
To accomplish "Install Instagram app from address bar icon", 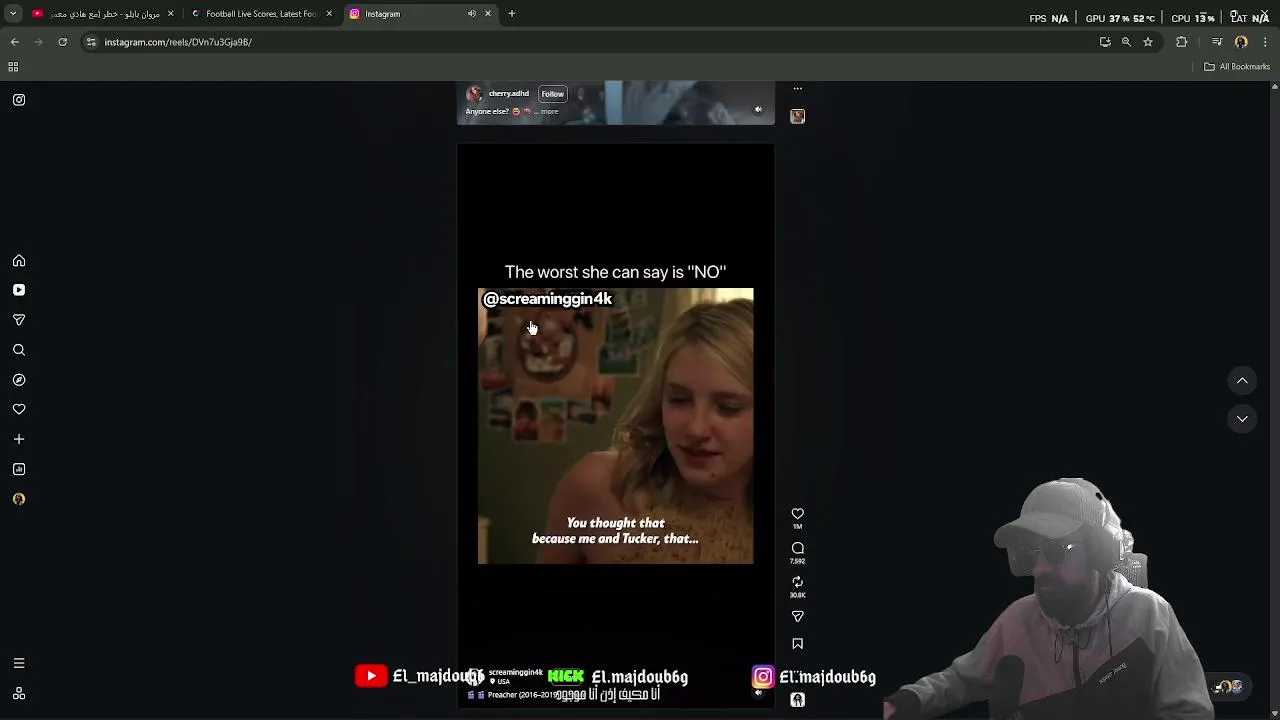I will point(1105,42).
